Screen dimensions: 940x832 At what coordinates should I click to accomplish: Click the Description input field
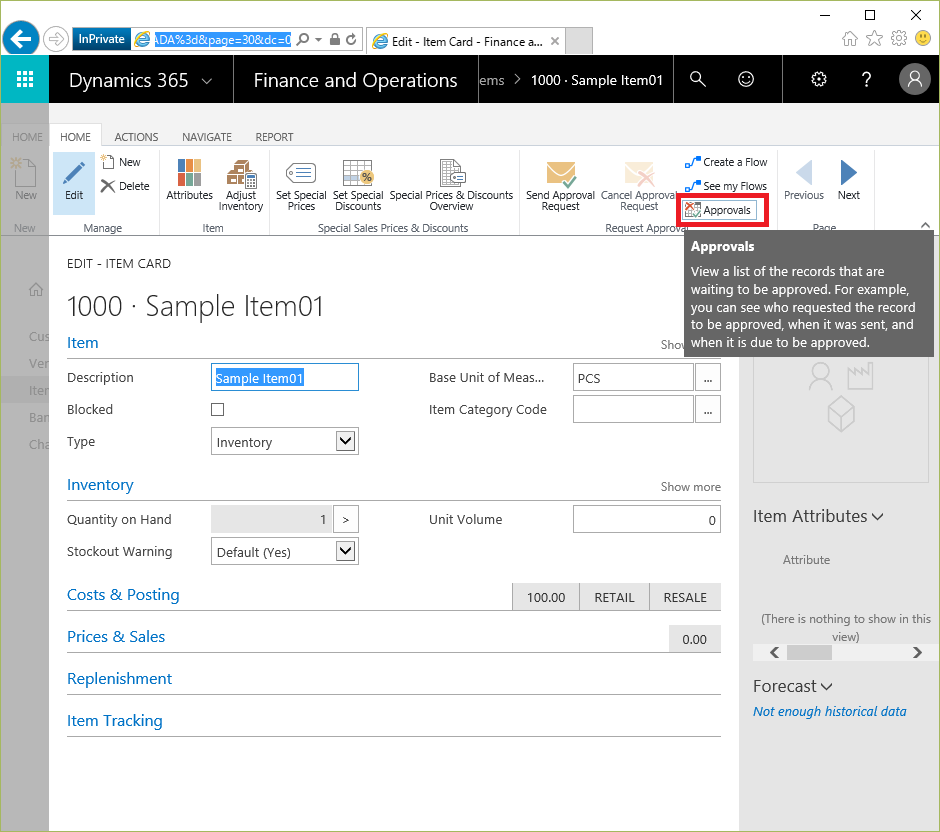[x=285, y=378]
